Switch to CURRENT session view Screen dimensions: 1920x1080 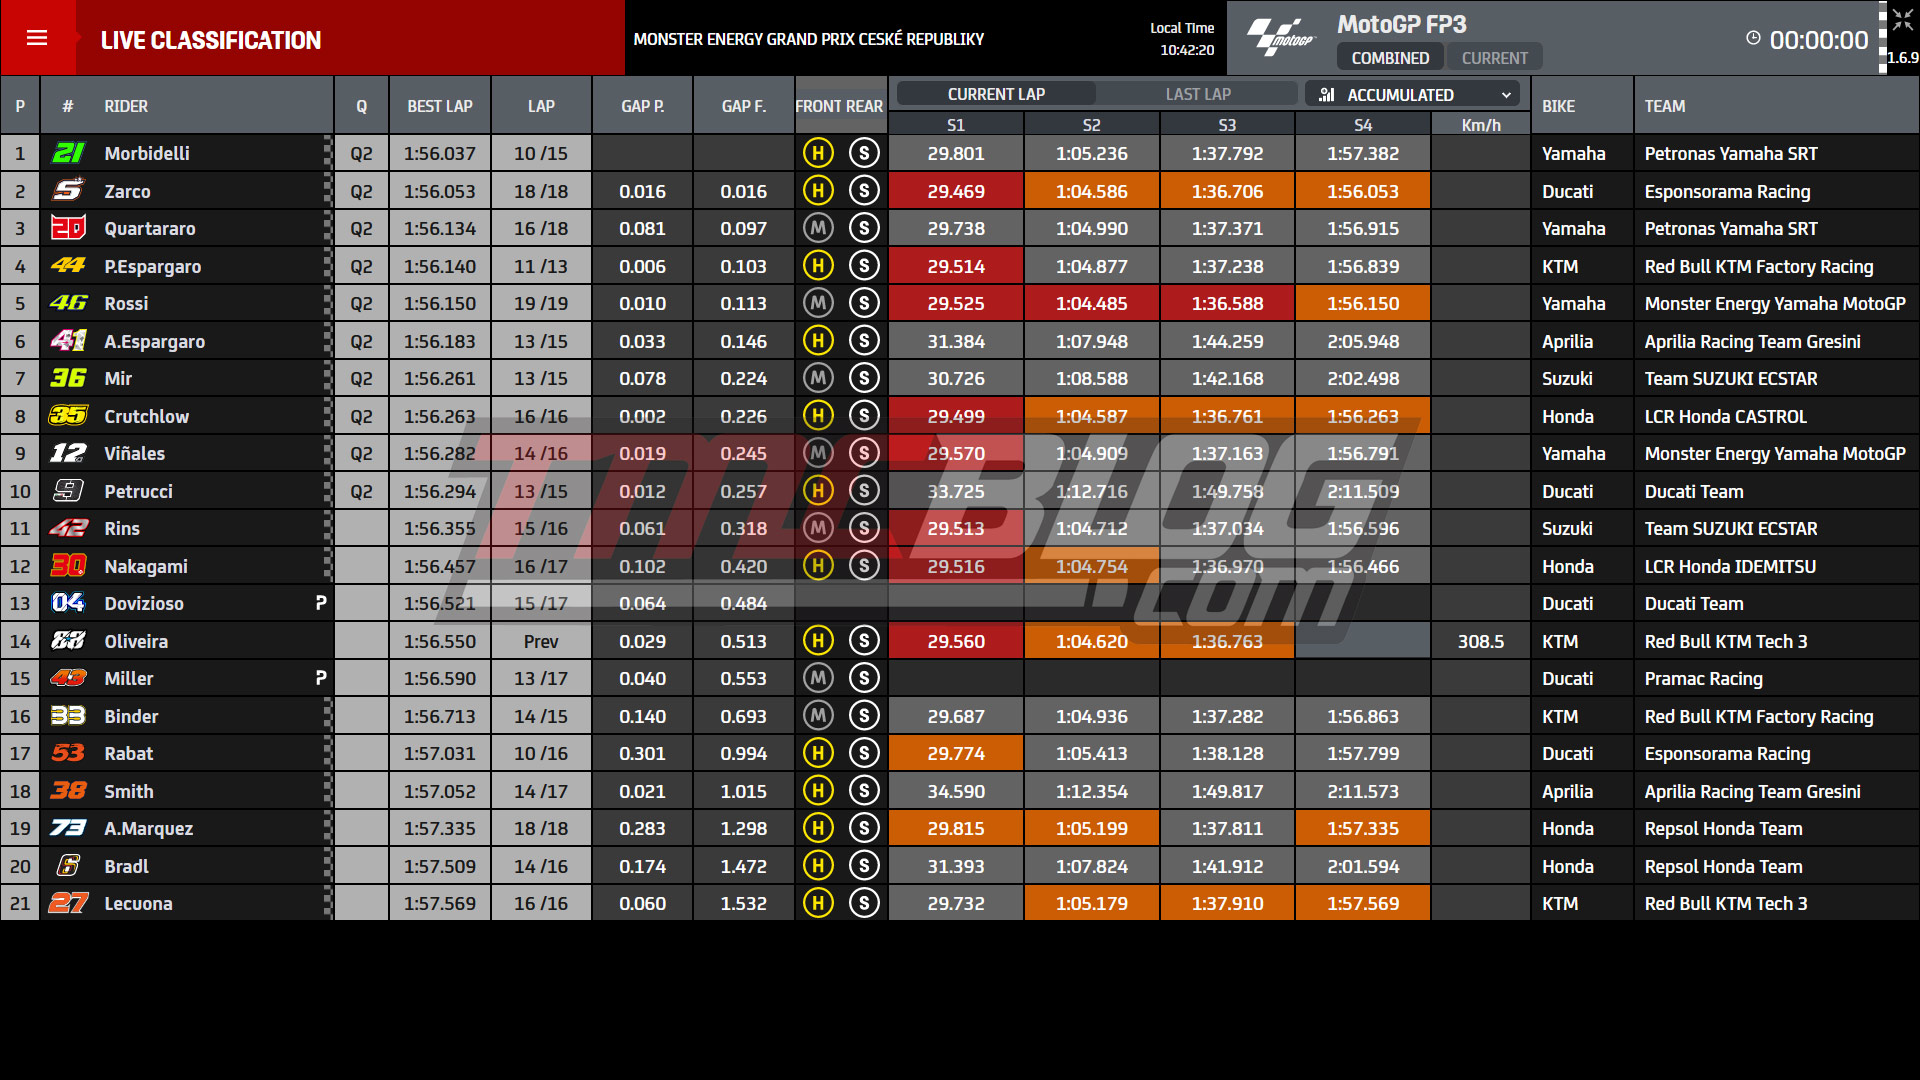pyautogui.click(x=1495, y=58)
